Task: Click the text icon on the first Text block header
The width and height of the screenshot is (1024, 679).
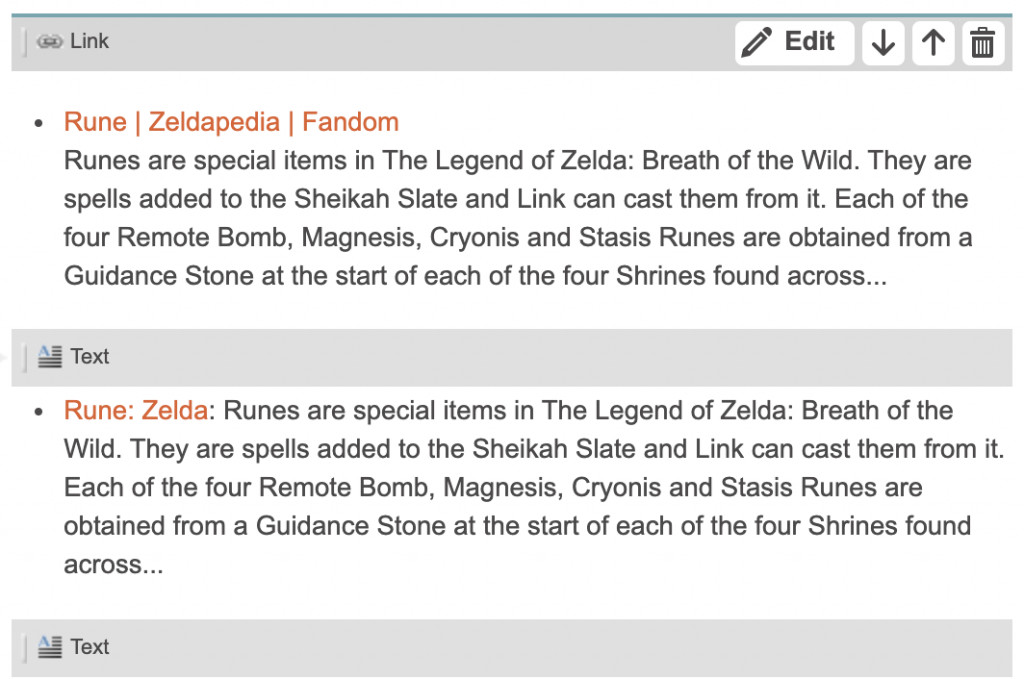Action: (x=50, y=356)
